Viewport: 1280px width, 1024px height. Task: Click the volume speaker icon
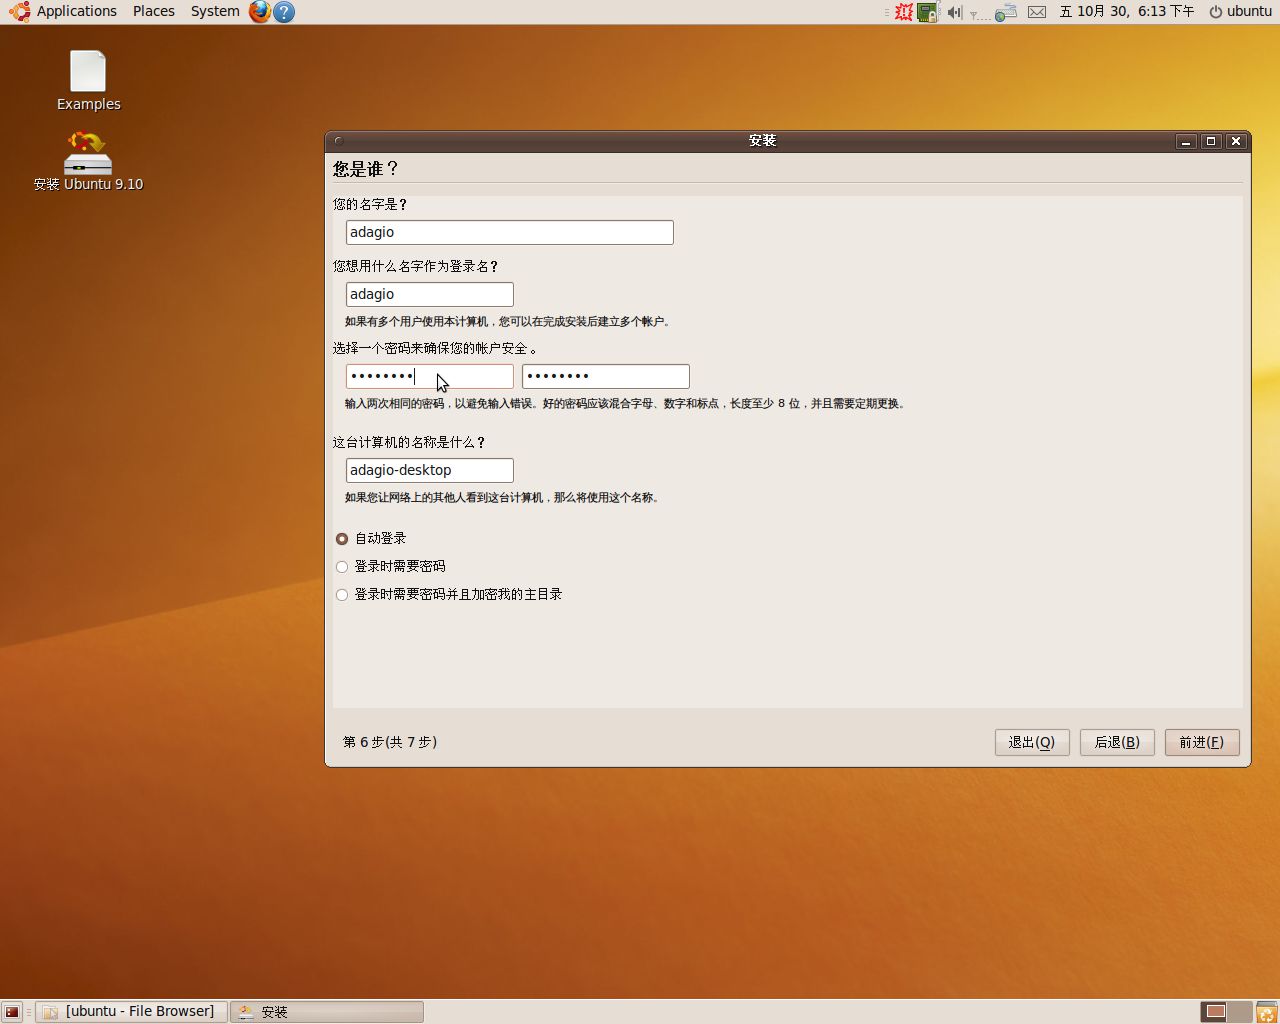954,12
